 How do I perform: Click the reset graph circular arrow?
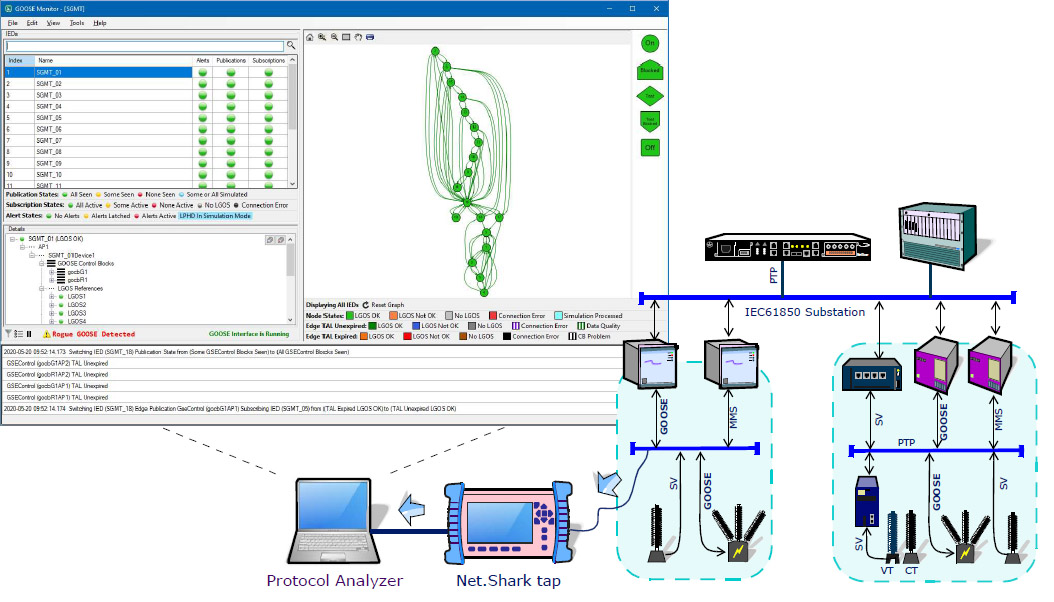point(366,305)
